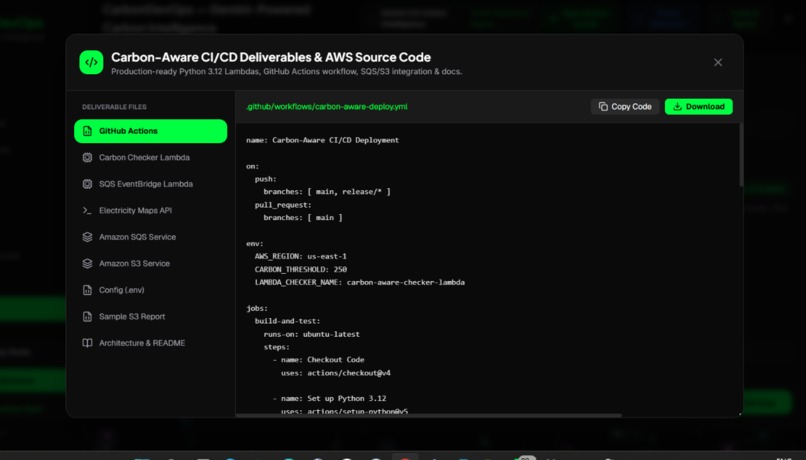Click the 'push:' line in the code
The width and height of the screenshot is (806, 460).
point(266,179)
